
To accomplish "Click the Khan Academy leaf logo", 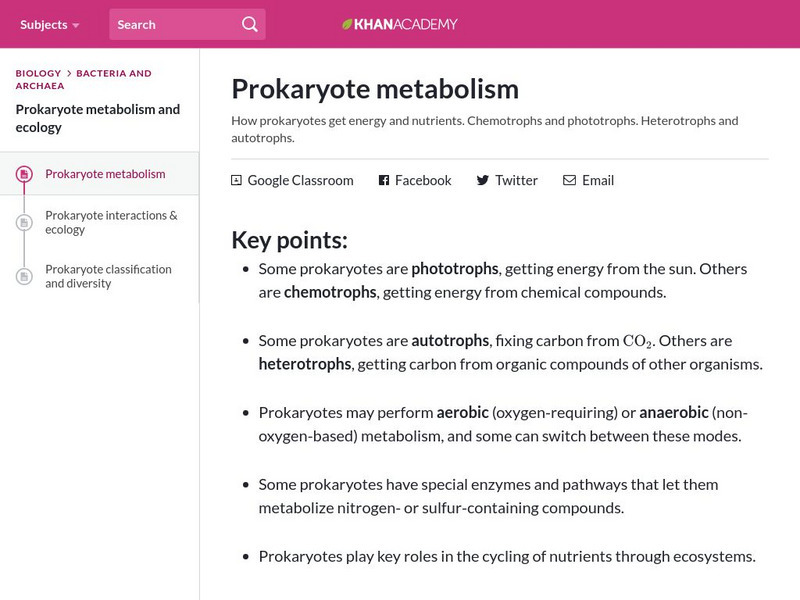I will [x=348, y=24].
